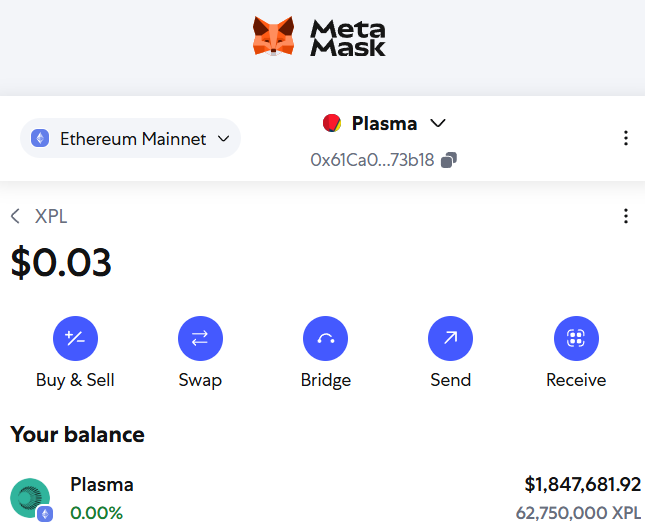Open the Receive QR code icon
Image resolution: width=645 pixels, height=527 pixels.
click(x=576, y=338)
